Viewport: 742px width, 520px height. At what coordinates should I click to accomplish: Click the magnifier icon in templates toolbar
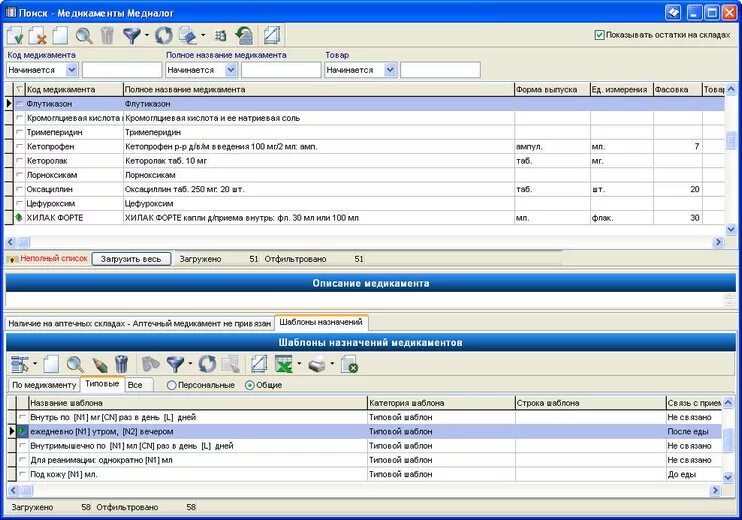pos(75,364)
